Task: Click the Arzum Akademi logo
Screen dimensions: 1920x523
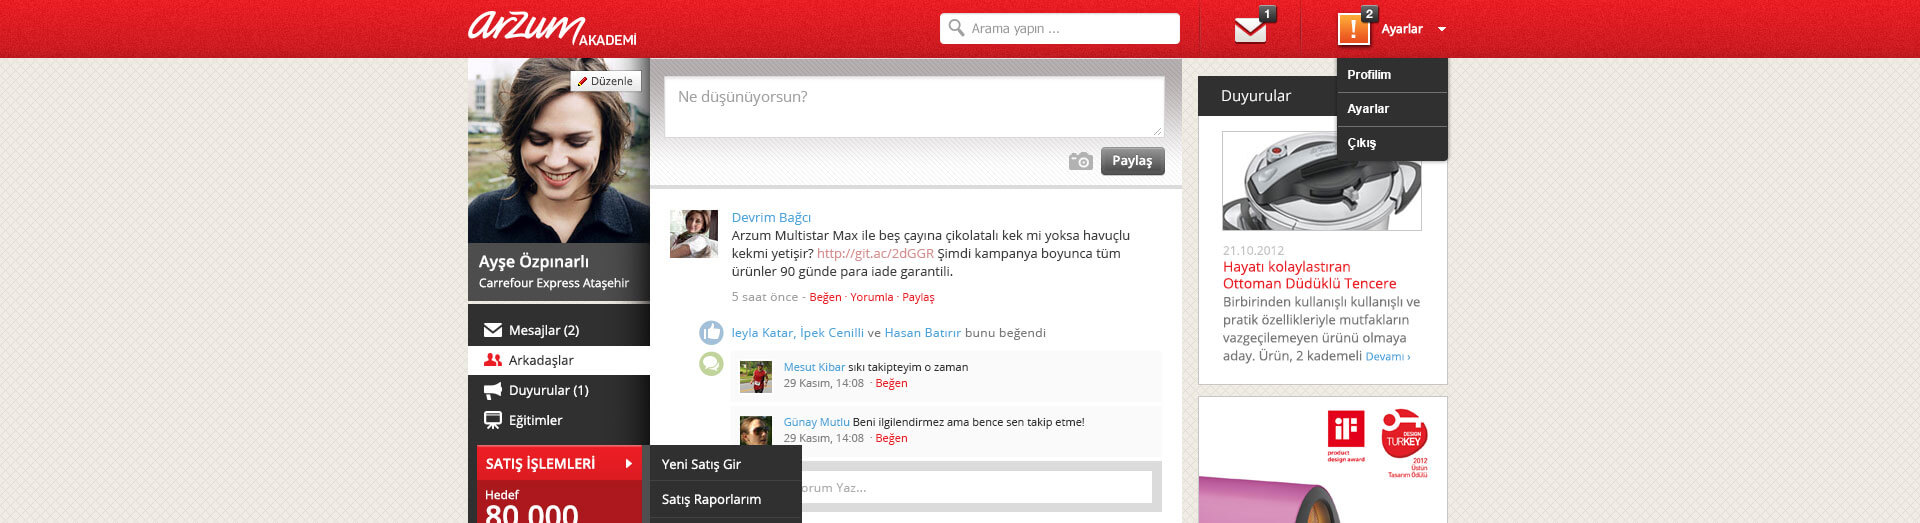Action: coord(552,28)
